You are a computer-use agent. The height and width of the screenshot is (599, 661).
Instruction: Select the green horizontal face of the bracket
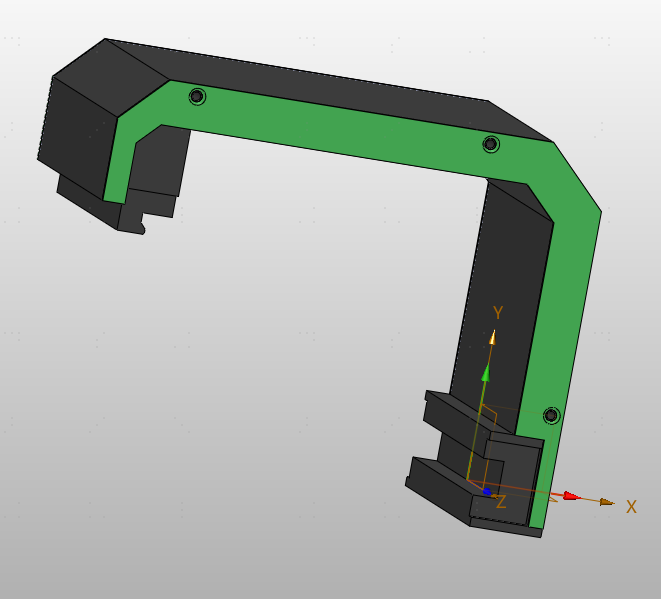(340, 130)
